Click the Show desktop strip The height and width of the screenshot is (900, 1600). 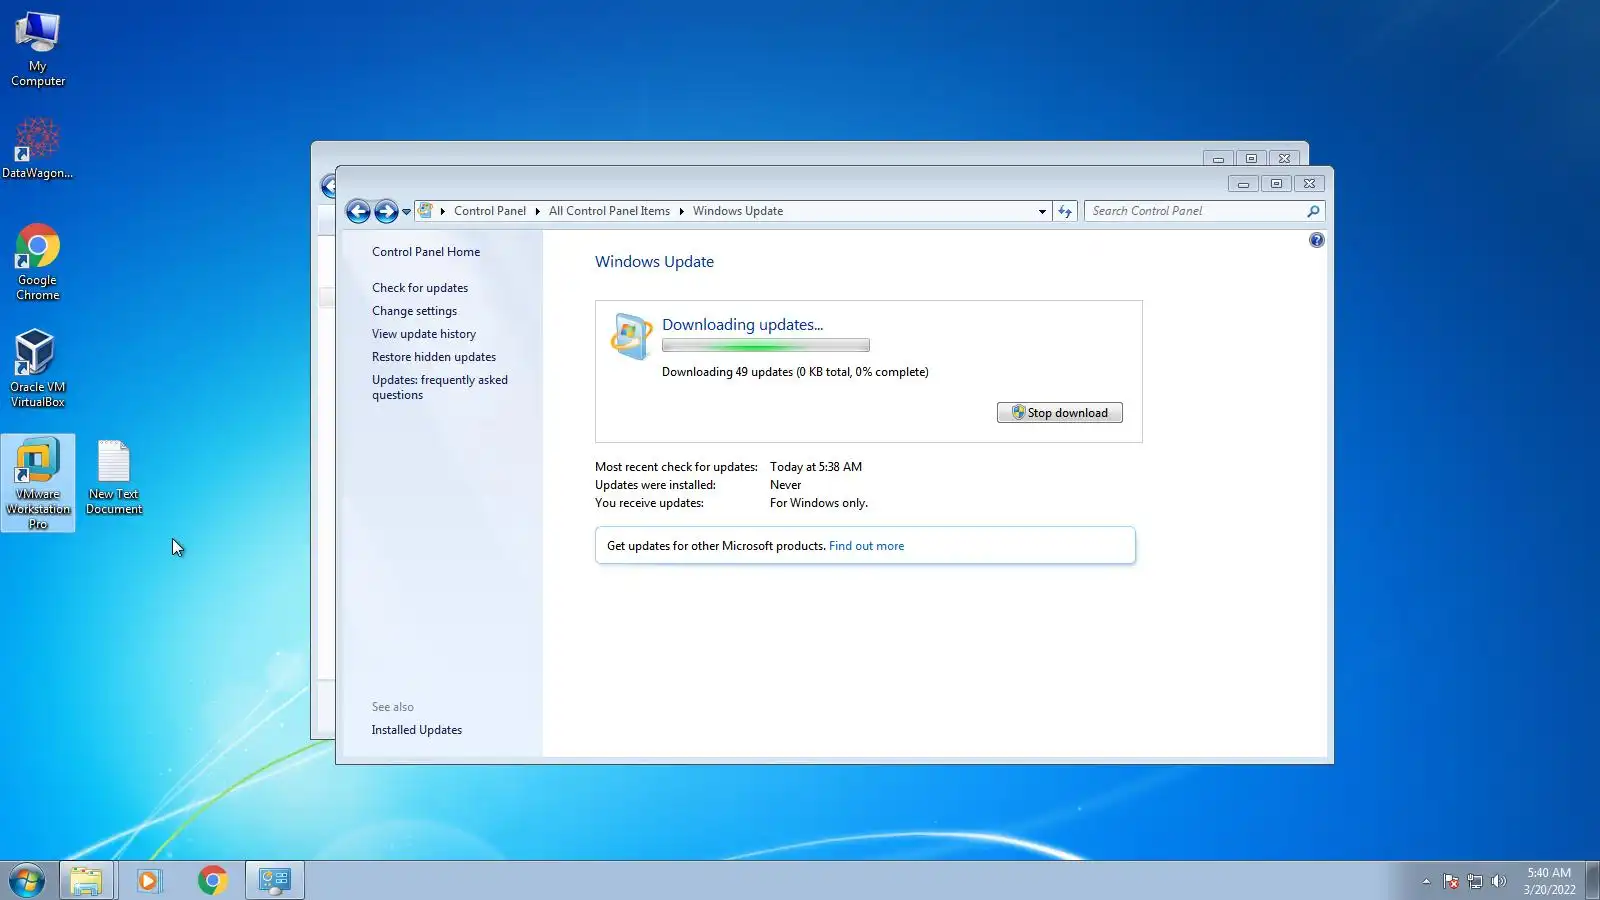click(x=1592, y=881)
